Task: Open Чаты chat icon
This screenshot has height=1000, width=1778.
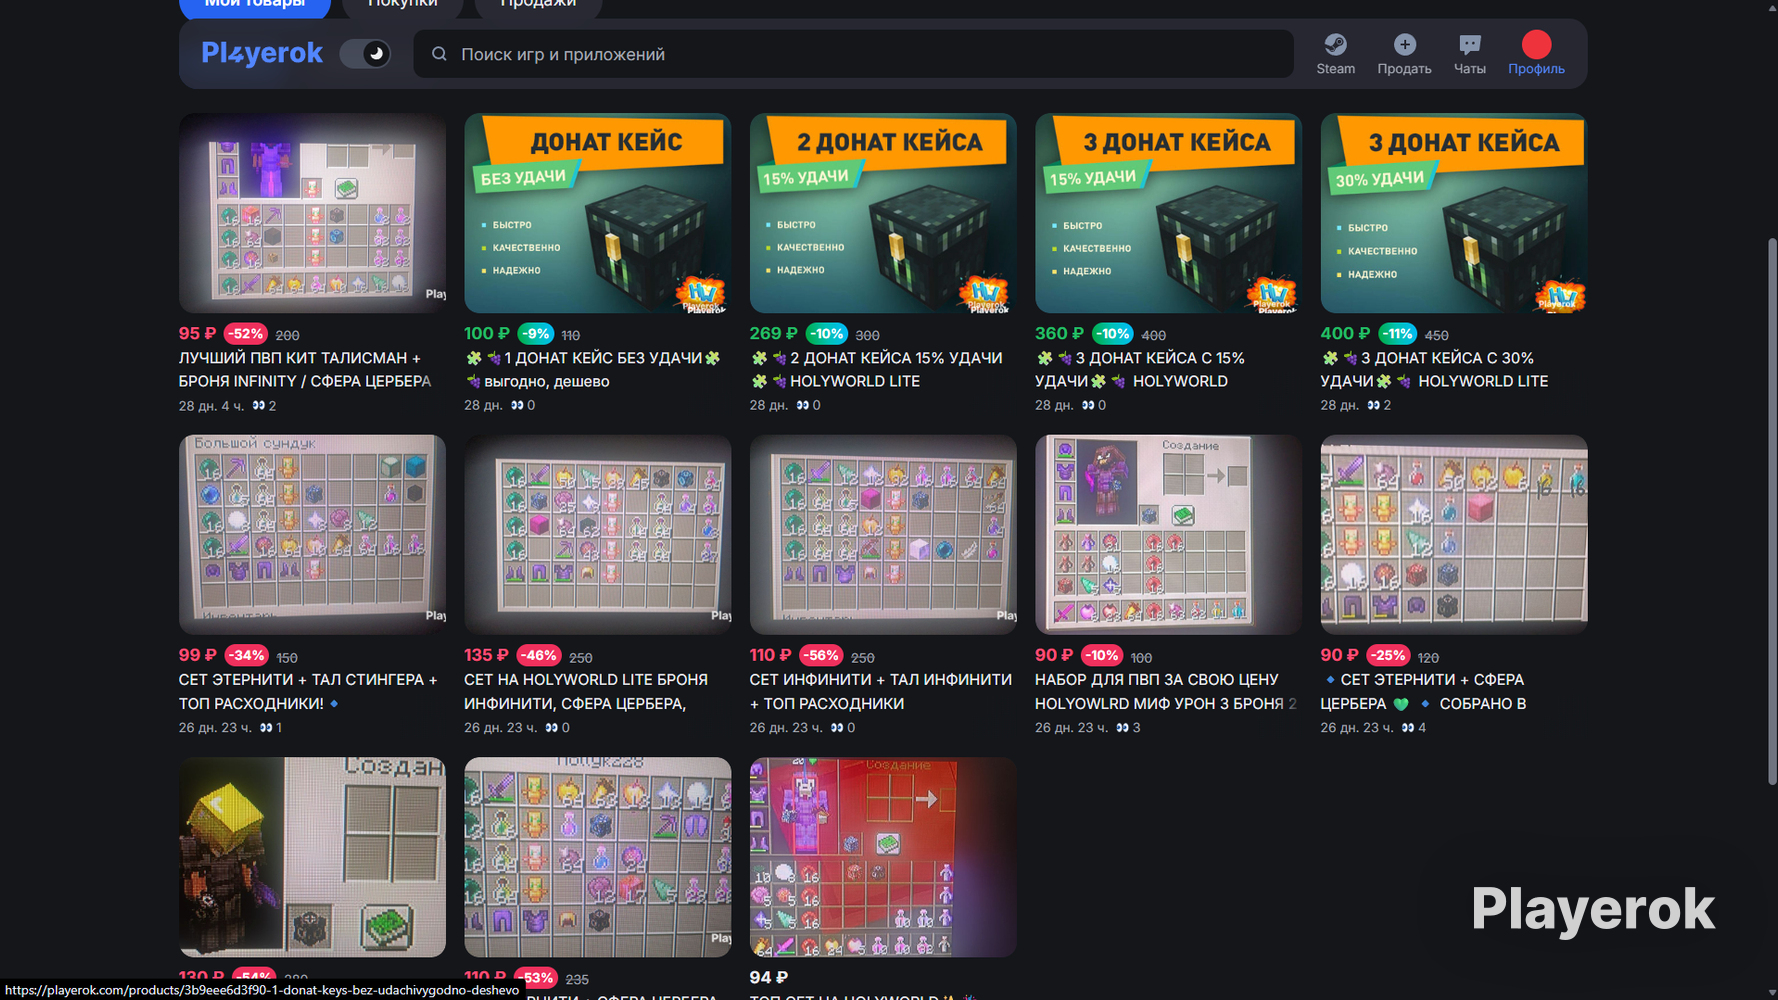Action: tap(1469, 44)
